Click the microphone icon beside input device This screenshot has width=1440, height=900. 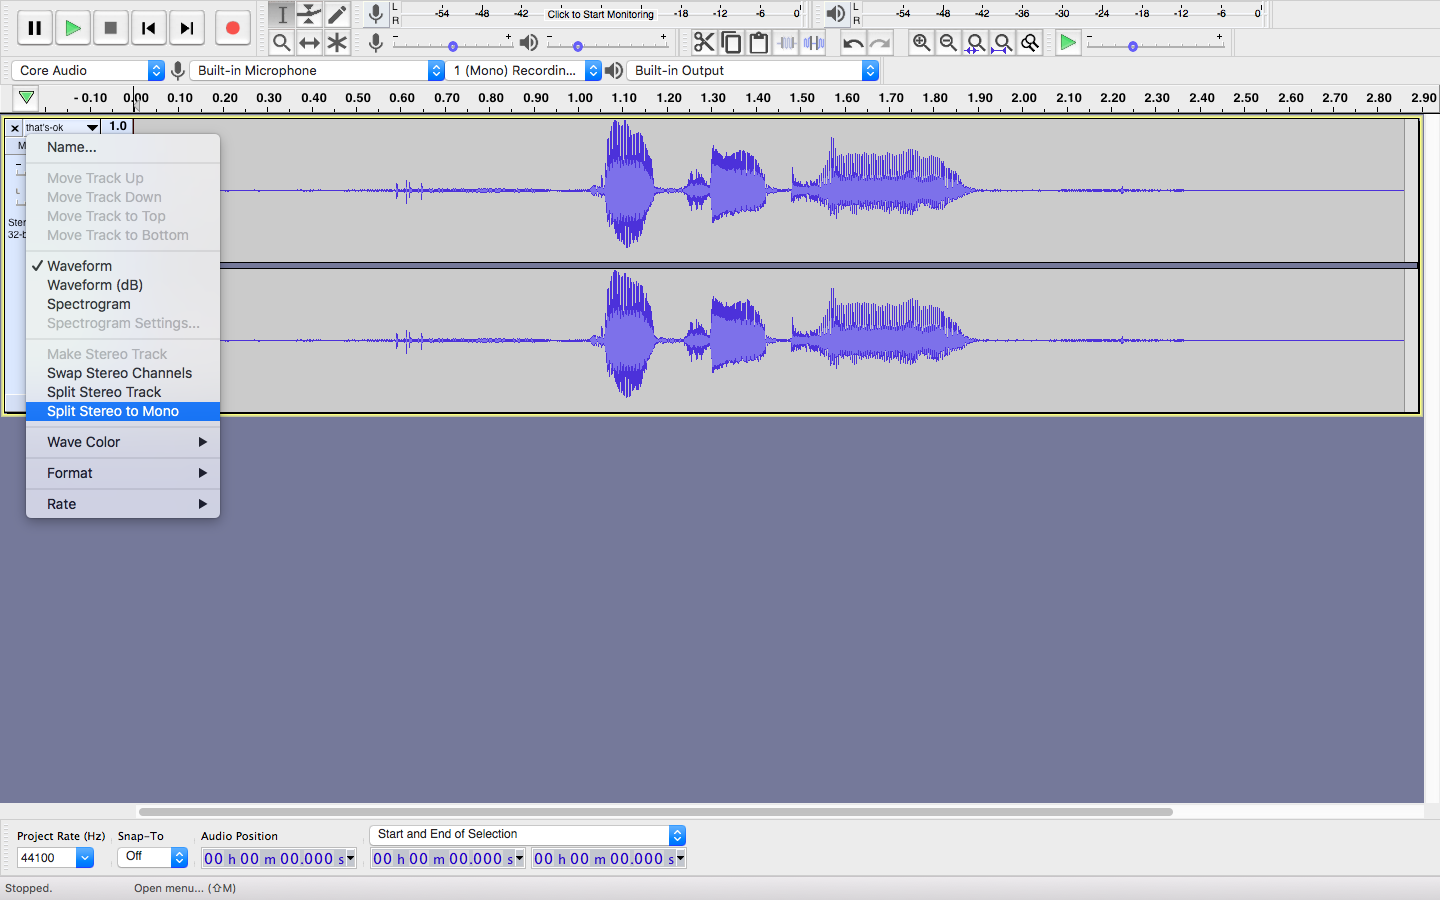coord(177,70)
